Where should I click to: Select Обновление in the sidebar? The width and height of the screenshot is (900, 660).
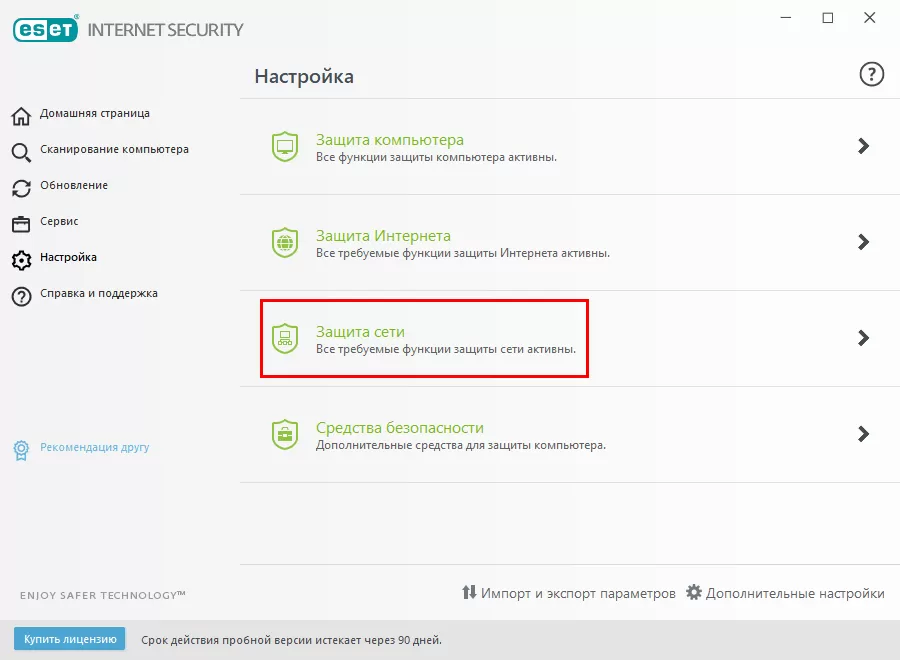(x=73, y=186)
